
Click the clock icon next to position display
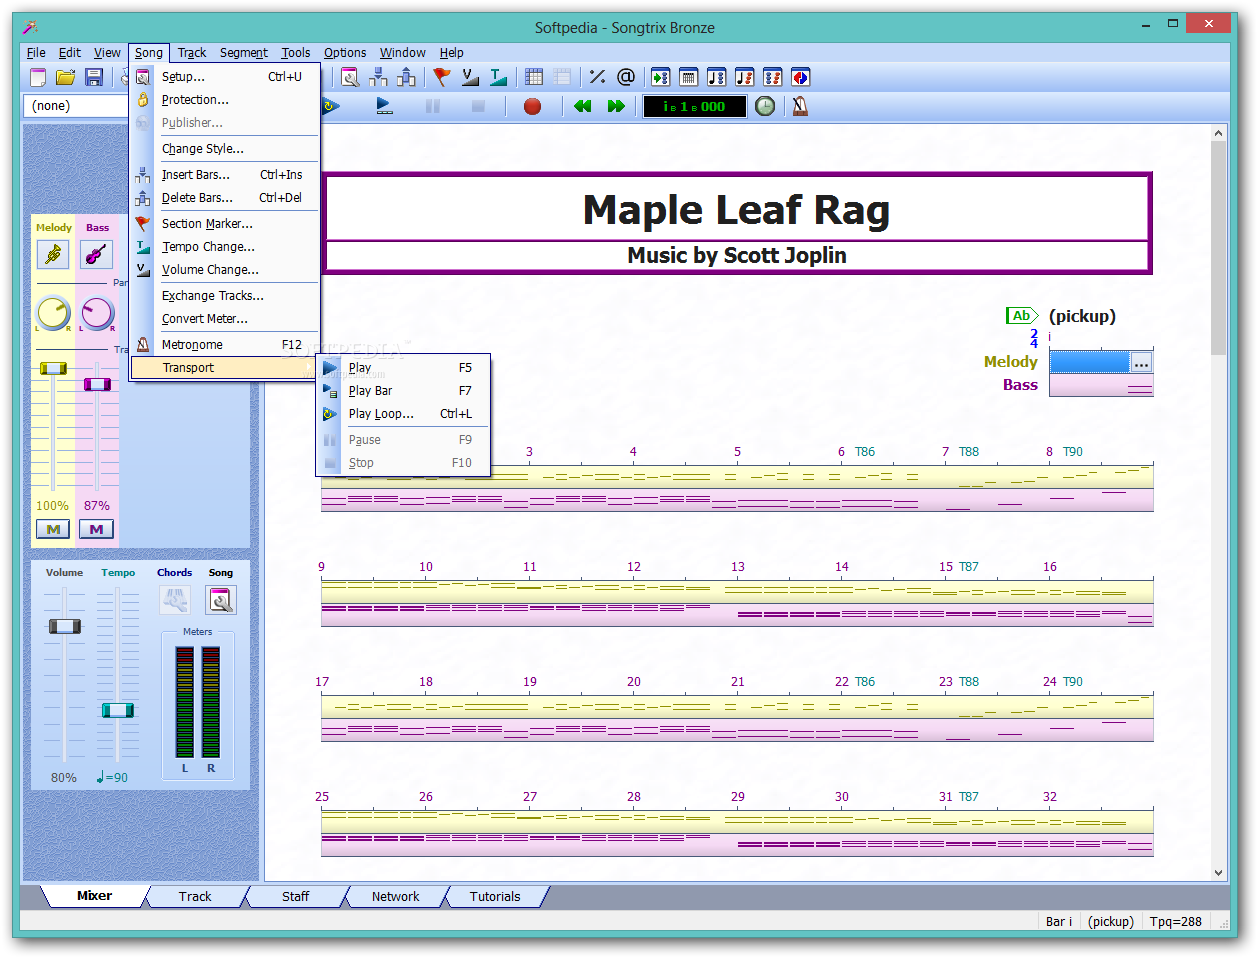tap(765, 106)
